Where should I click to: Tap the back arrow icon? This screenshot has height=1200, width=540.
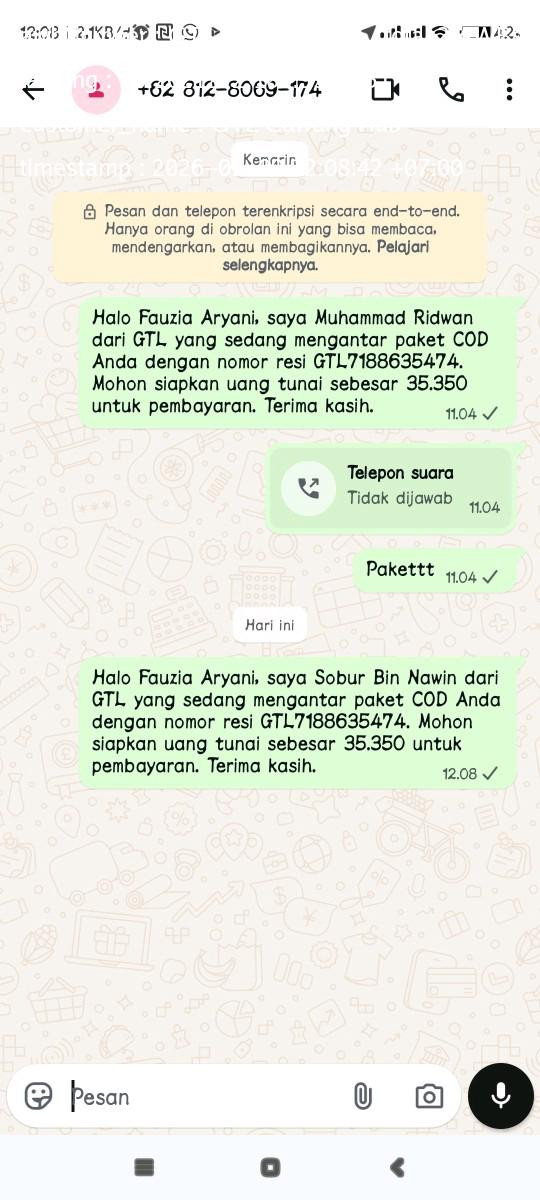(33, 90)
